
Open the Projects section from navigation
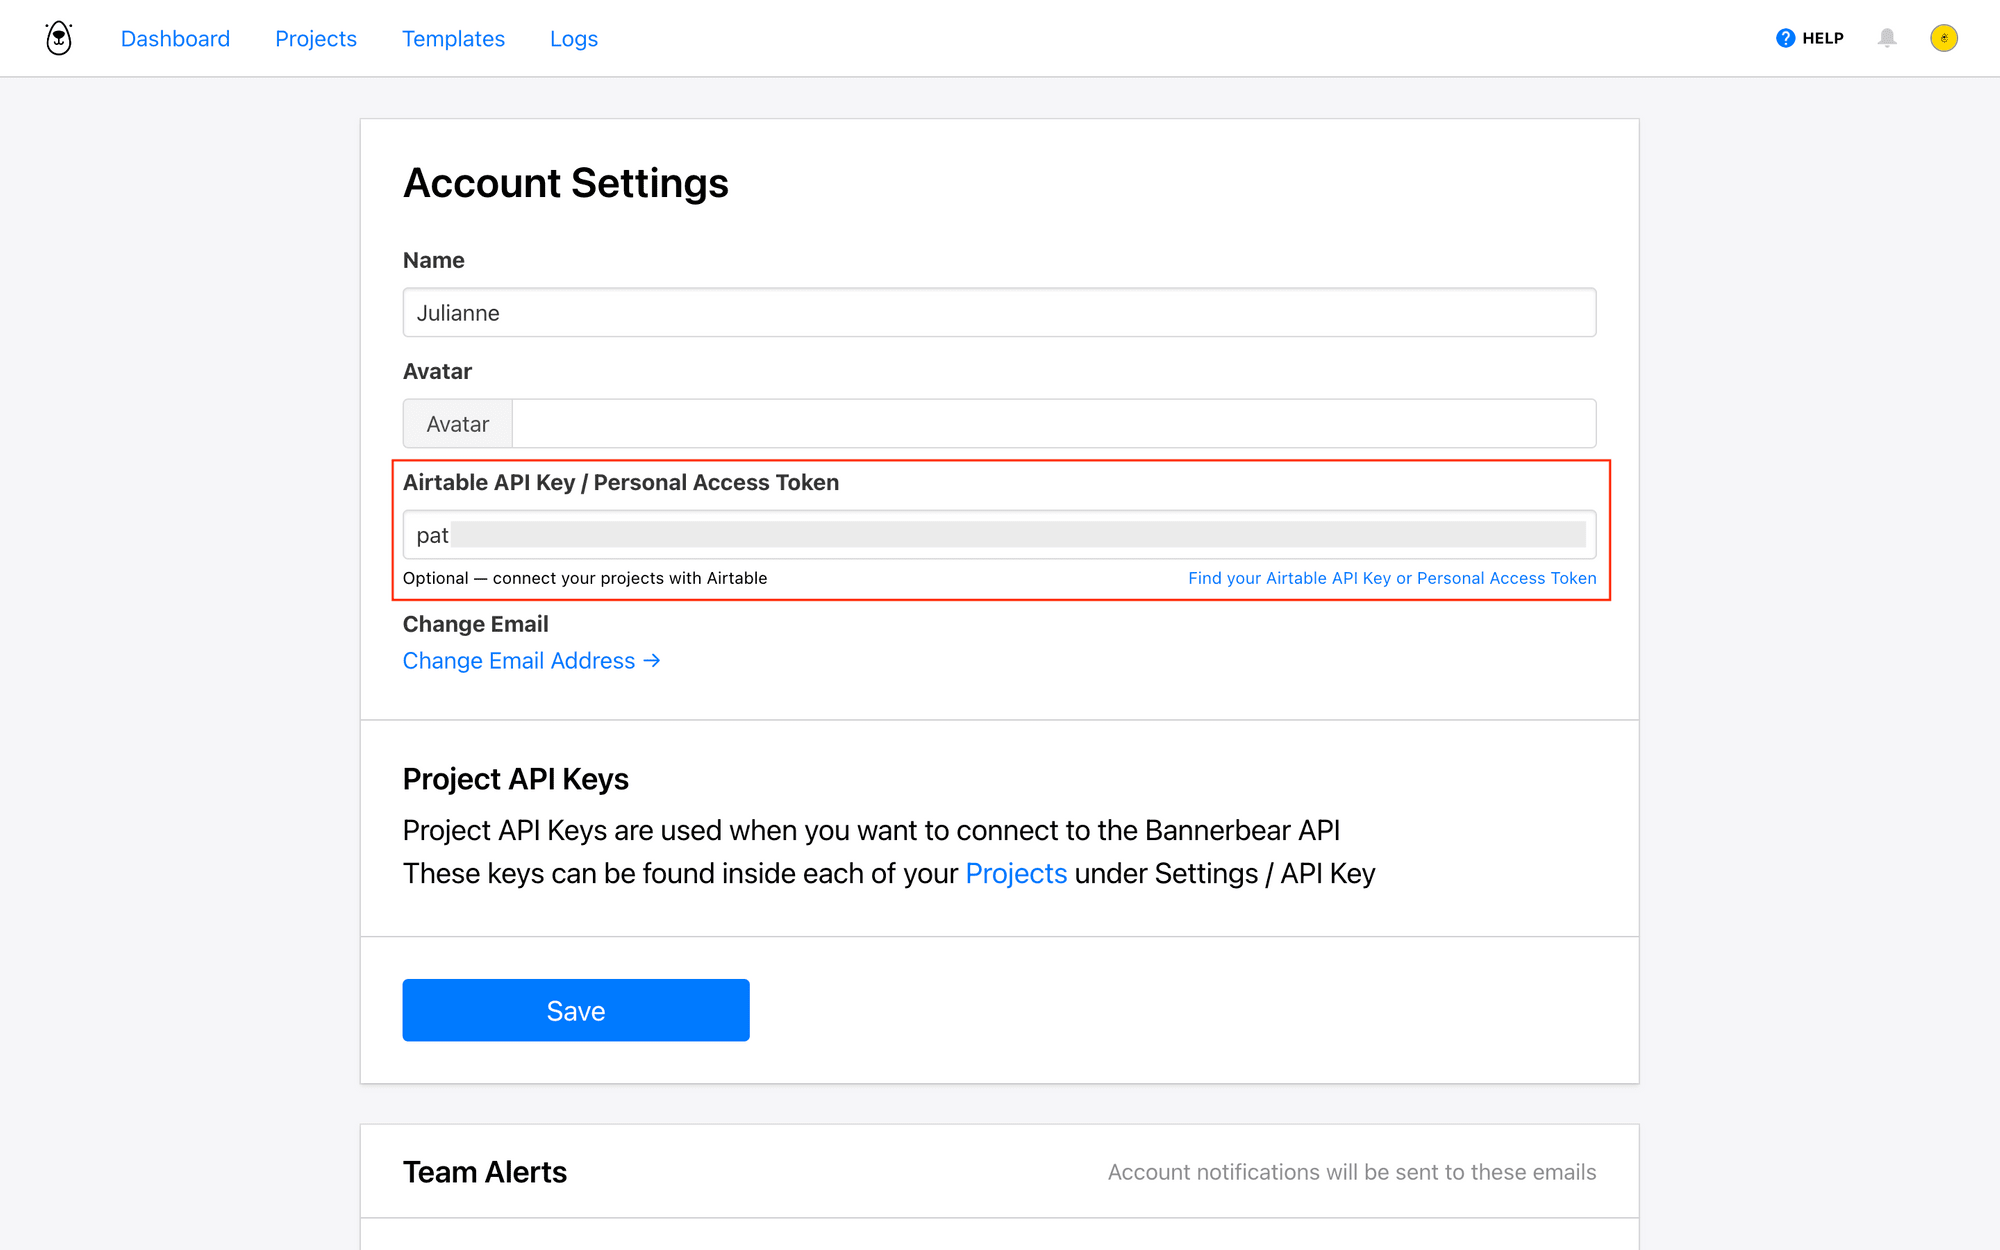click(316, 38)
